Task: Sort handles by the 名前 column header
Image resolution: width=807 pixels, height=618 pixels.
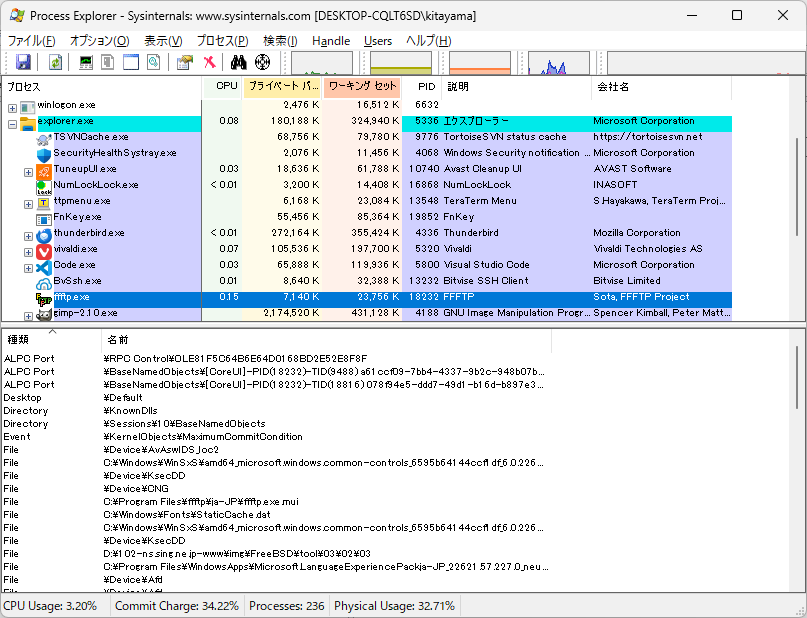Action: click(326, 340)
